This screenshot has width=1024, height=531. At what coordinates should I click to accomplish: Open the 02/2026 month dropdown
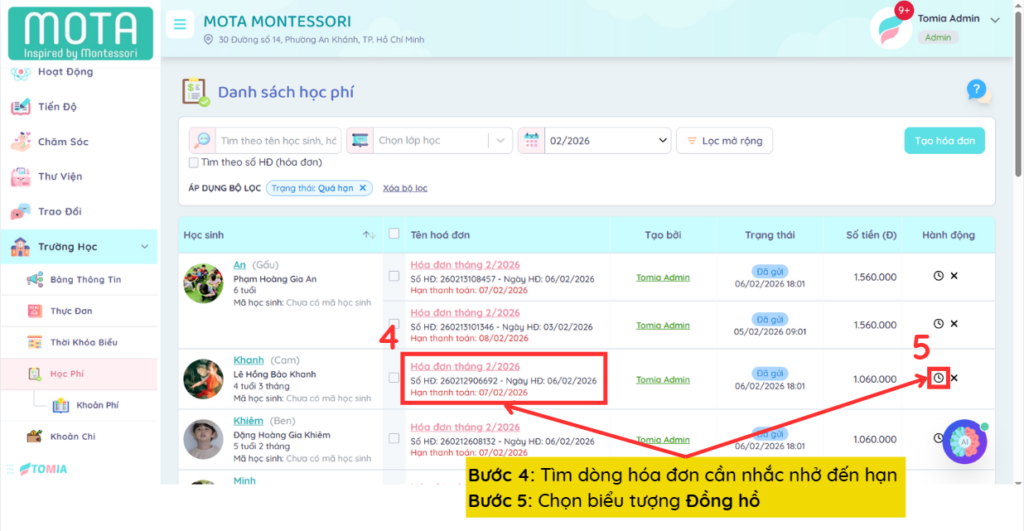pyautogui.click(x=607, y=141)
